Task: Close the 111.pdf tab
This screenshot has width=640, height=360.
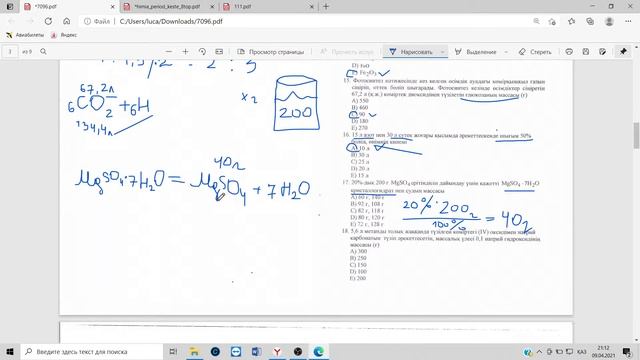Action: [311, 7]
